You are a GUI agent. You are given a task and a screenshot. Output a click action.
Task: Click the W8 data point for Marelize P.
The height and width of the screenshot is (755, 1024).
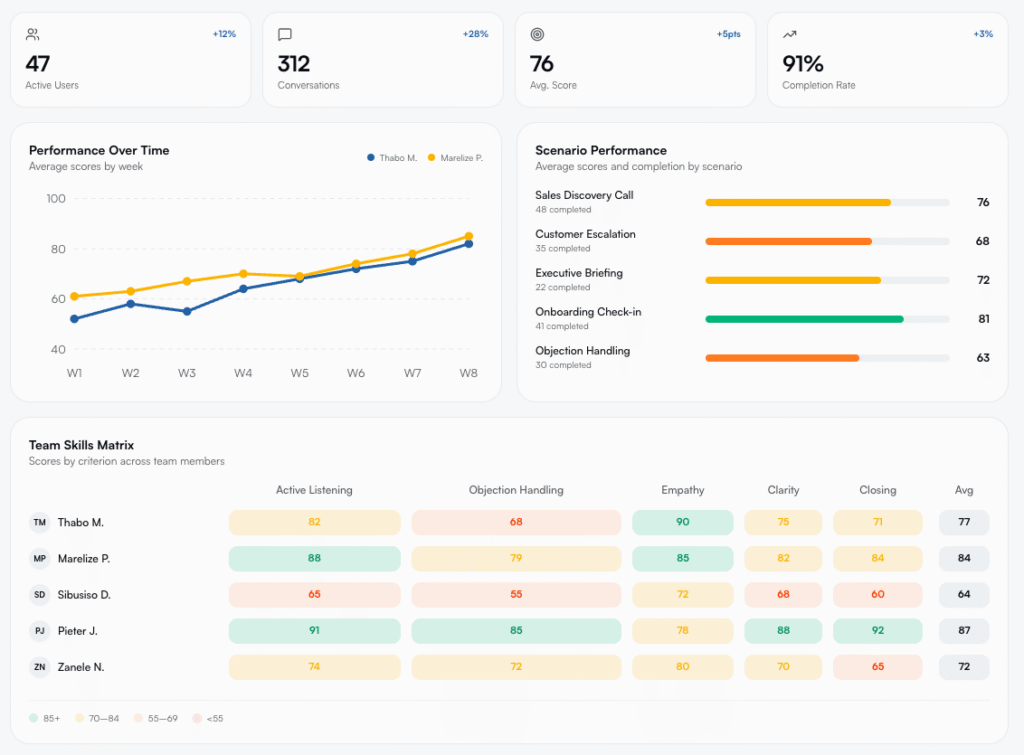point(469,236)
